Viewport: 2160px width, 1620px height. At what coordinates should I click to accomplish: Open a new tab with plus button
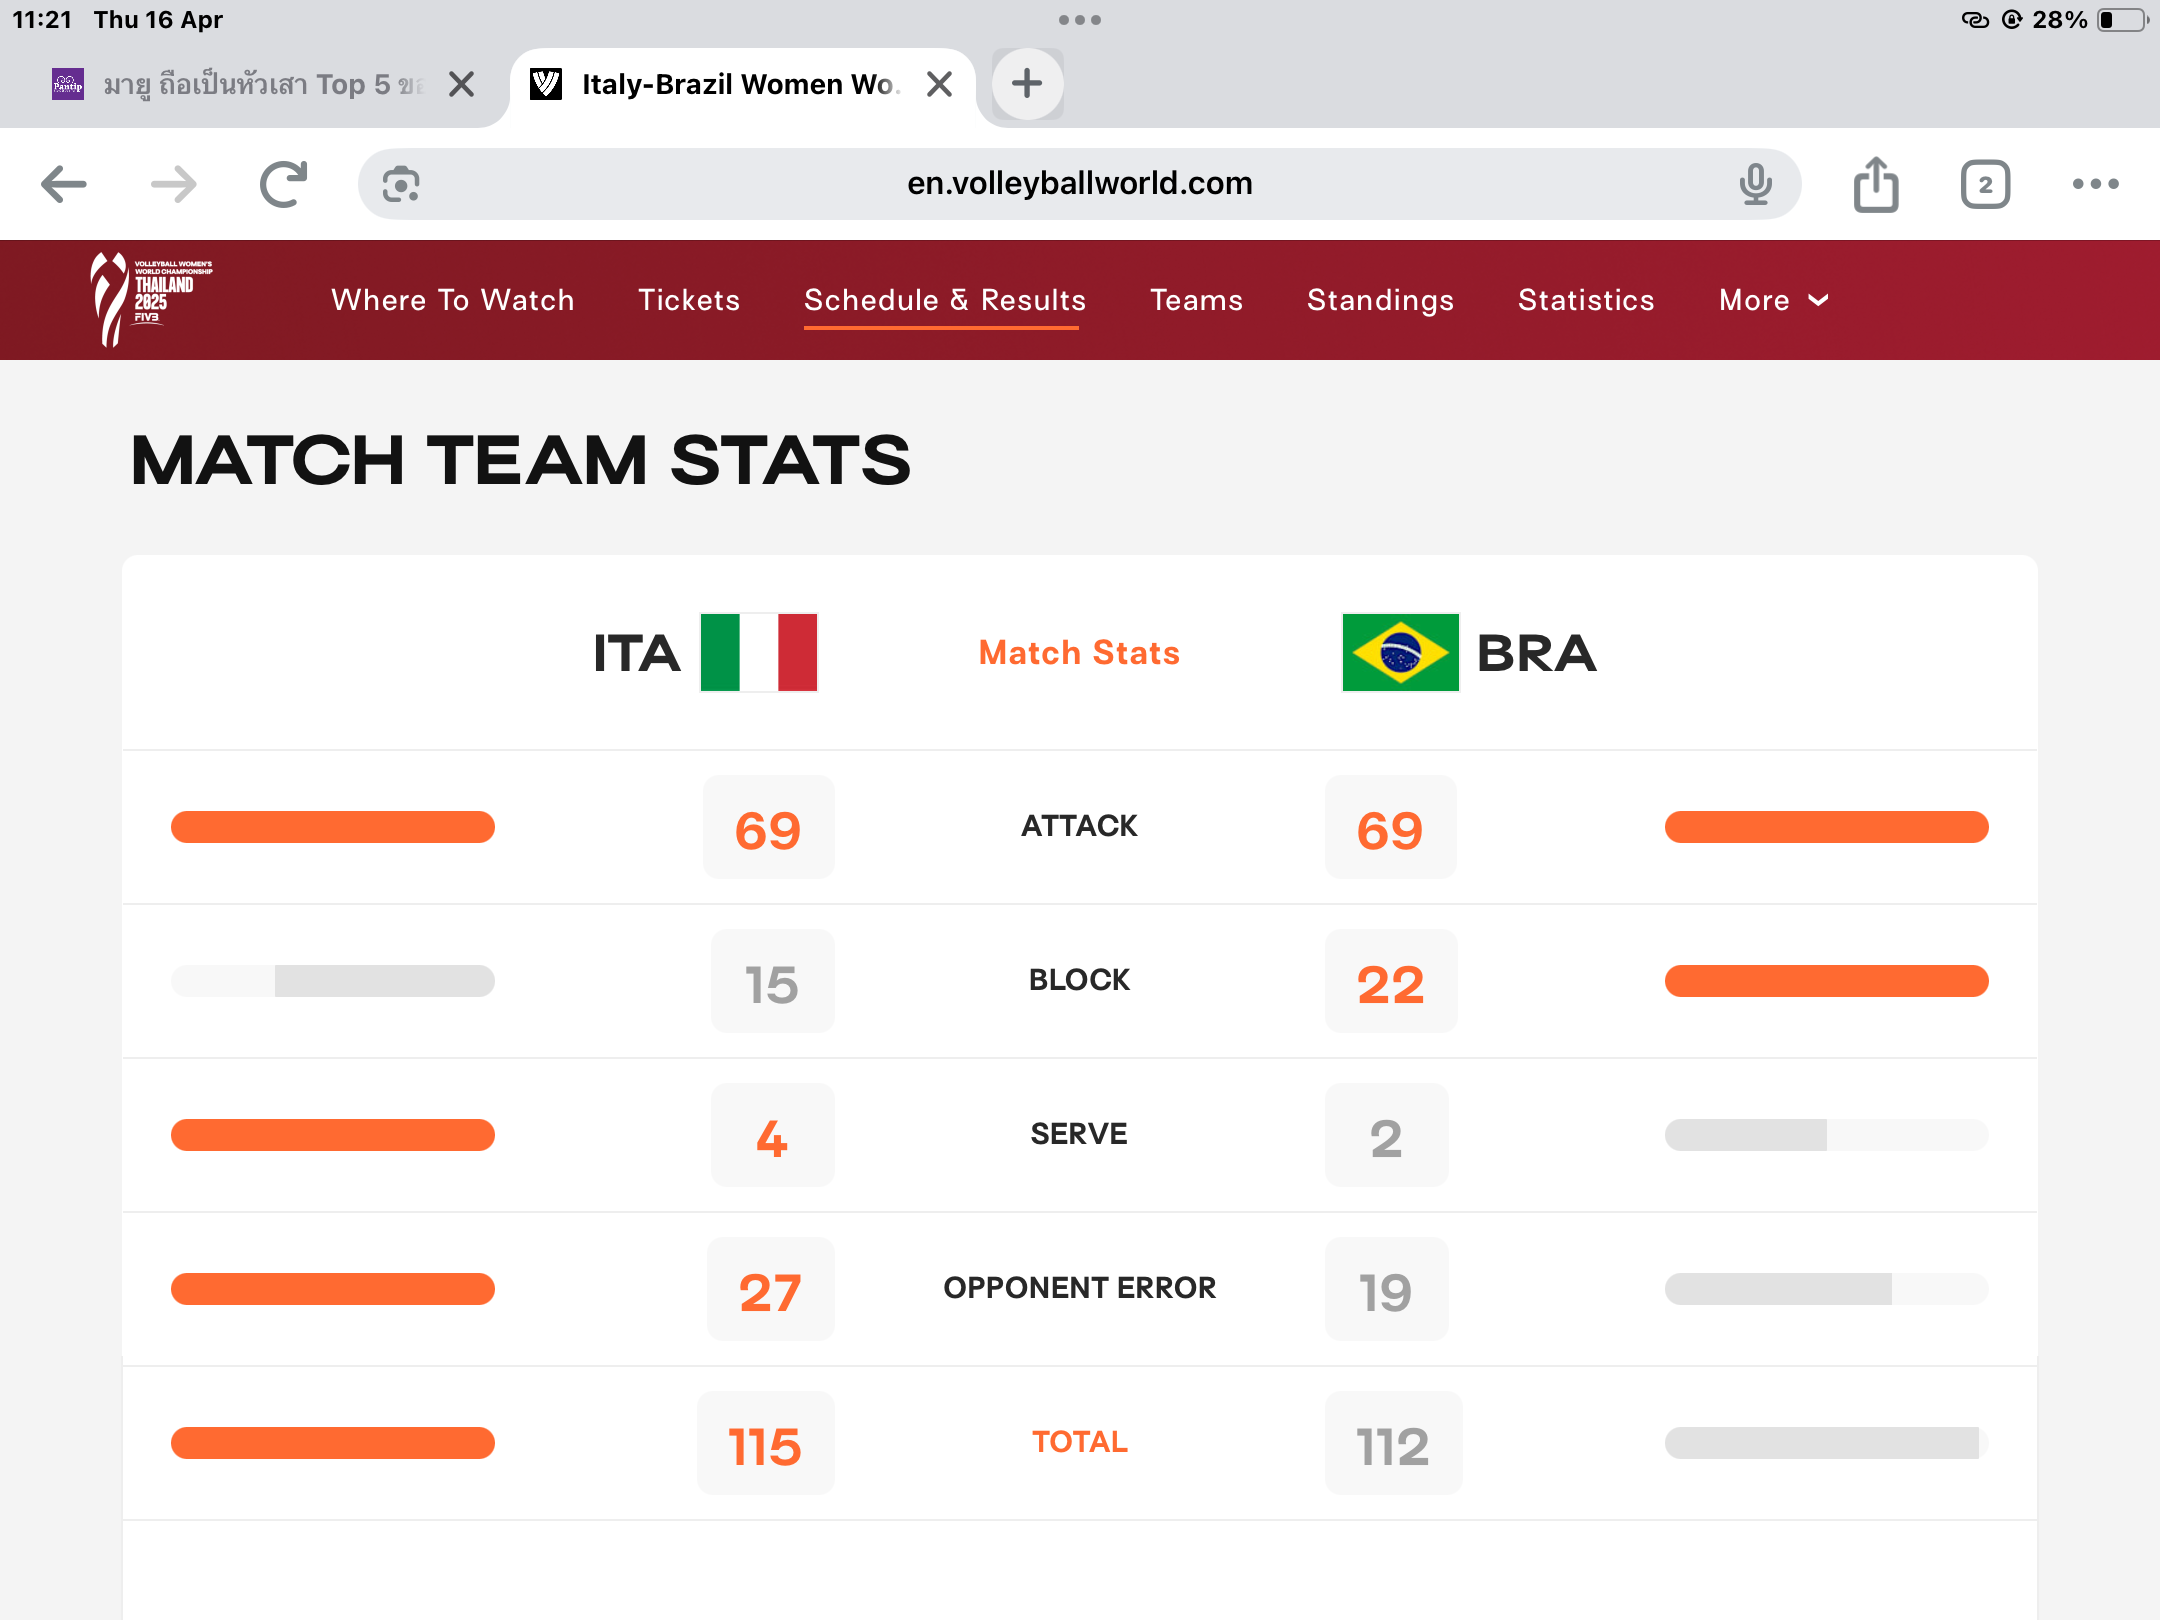[1027, 84]
